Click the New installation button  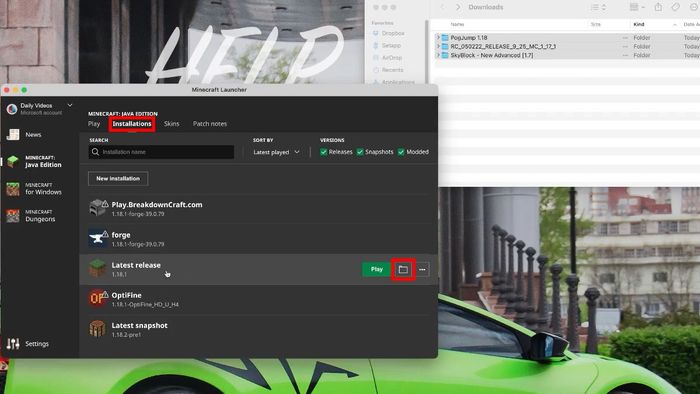[x=118, y=178]
